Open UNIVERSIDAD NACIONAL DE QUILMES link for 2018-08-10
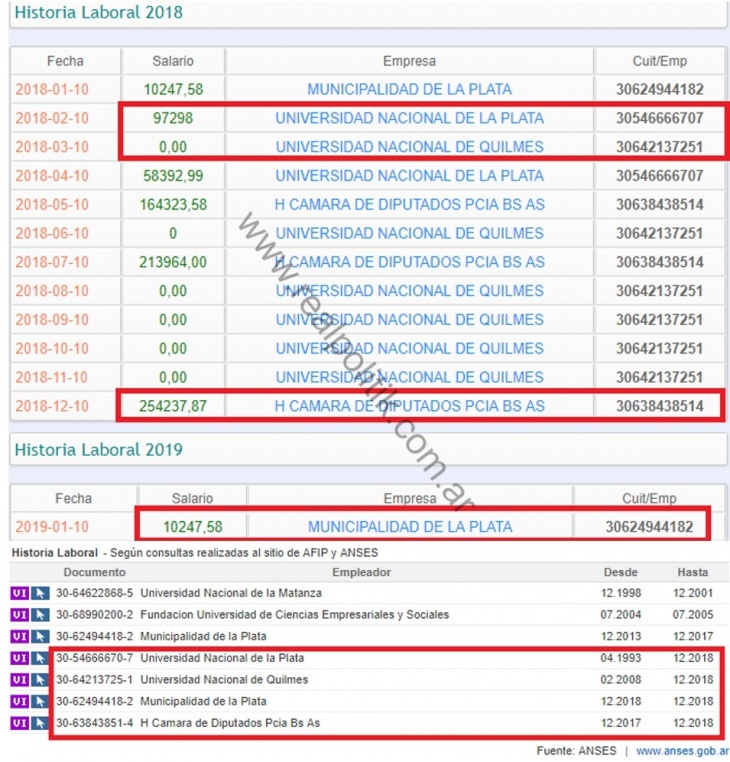Viewport: 730px width, 762px height. coord(409,291)
